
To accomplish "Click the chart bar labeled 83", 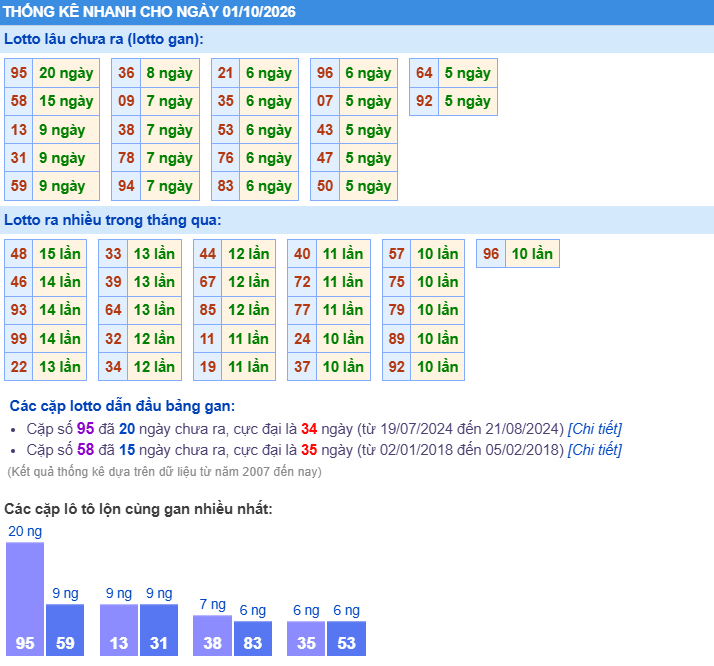I will [x=253, y=639].
